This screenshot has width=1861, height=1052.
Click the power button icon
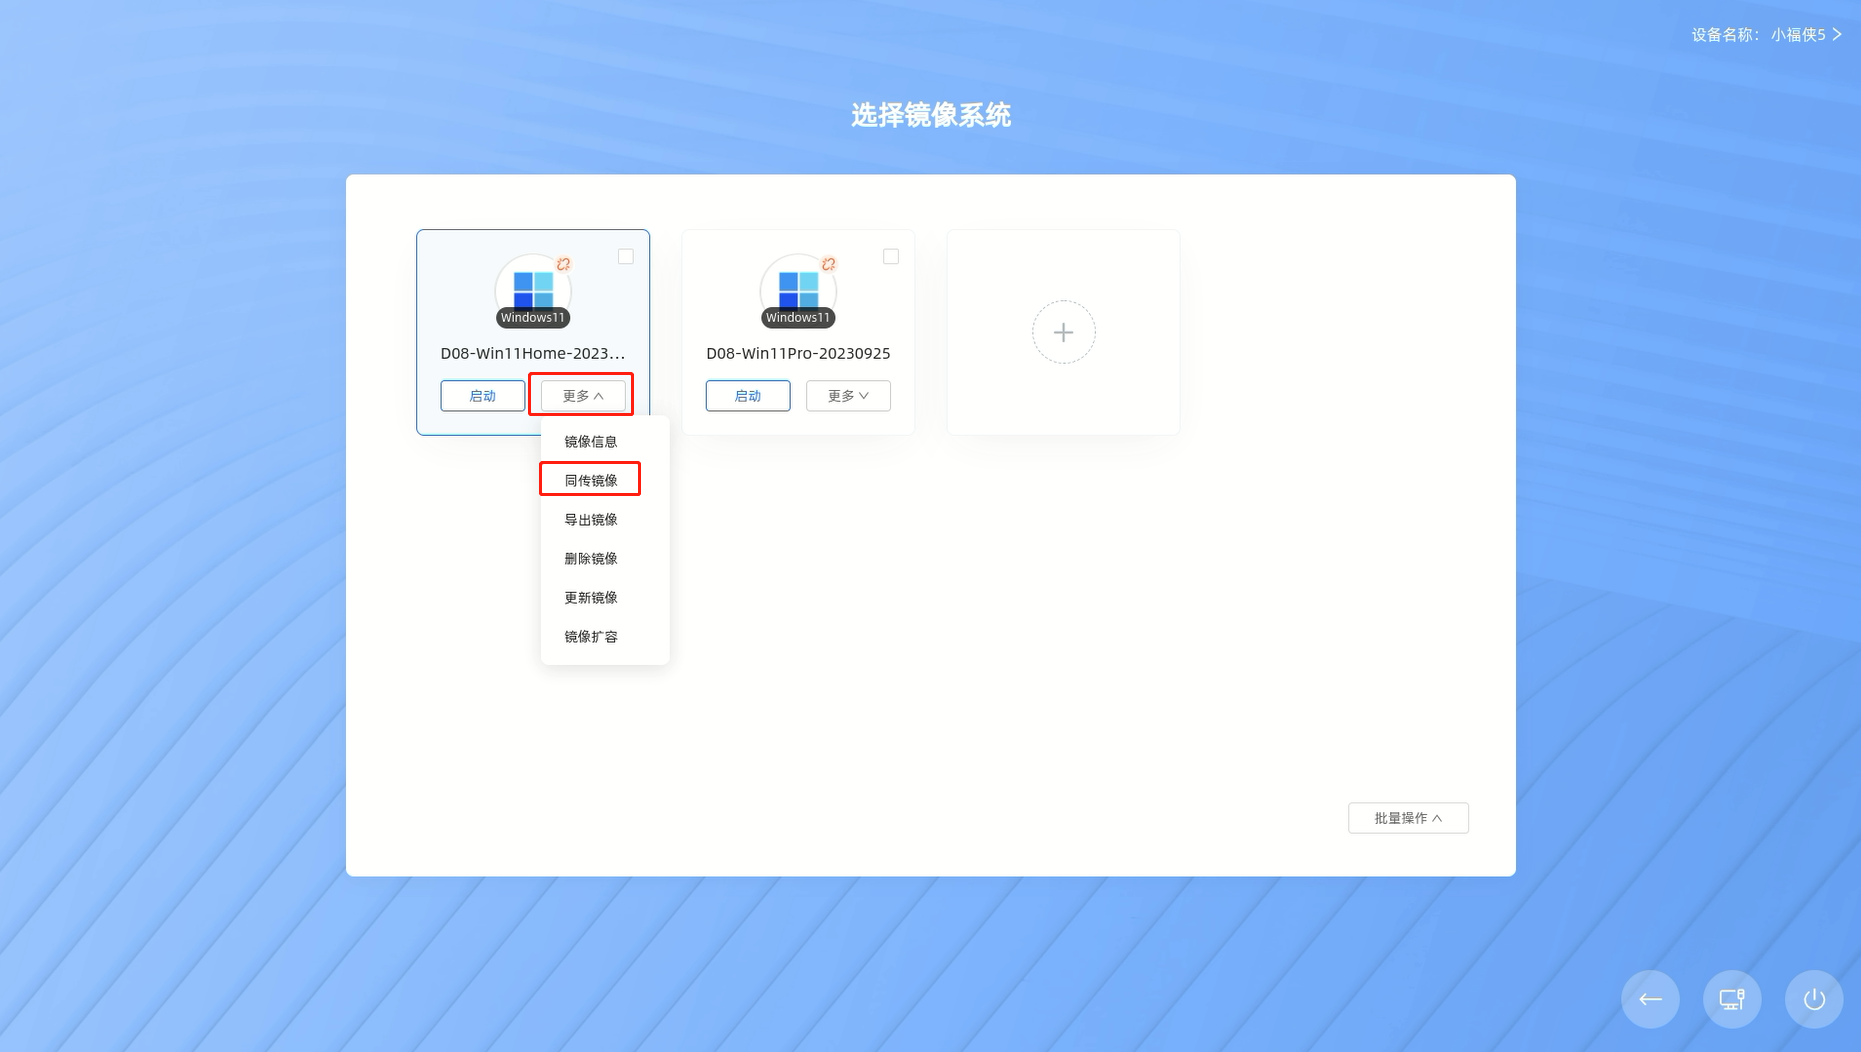pos(1814,999)
